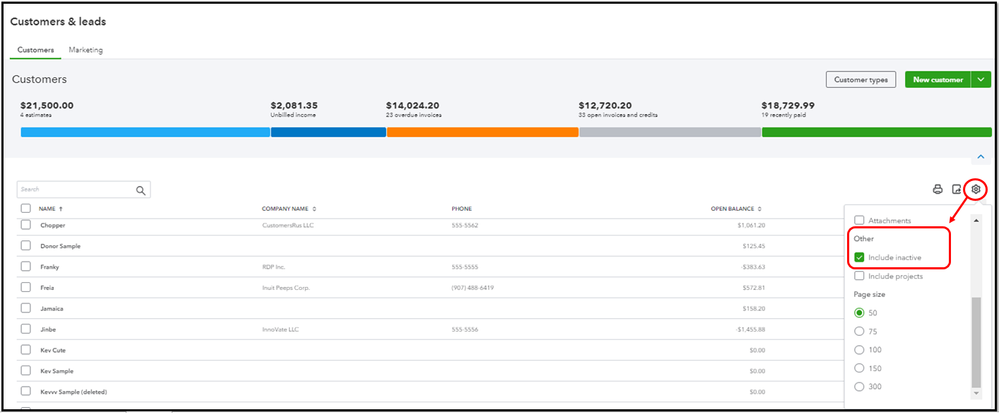999x413 pixels.
Task: Click the $18,729.99 recently paid amount
Action: (787, 105)
